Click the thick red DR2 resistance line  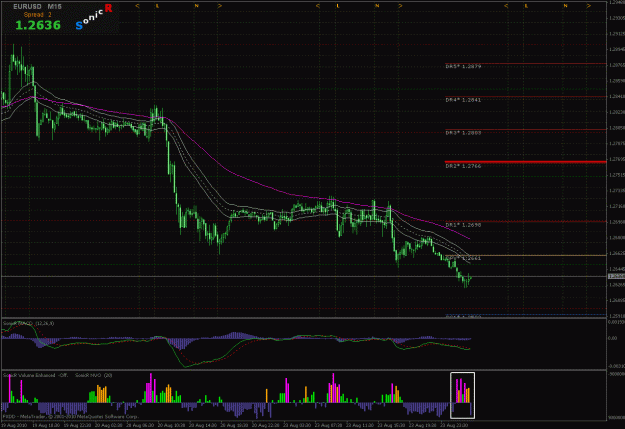(x=525, y=162)
